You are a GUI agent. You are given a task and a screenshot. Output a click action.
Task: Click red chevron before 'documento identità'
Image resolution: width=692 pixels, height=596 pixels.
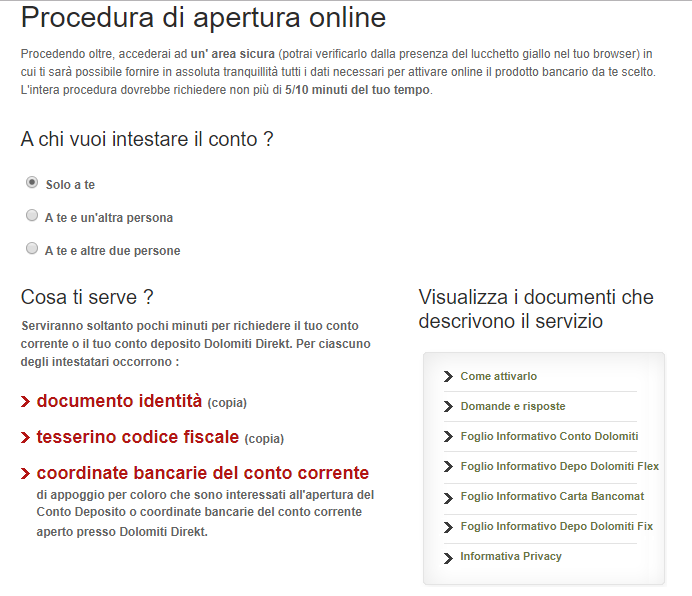click(25, 402)
